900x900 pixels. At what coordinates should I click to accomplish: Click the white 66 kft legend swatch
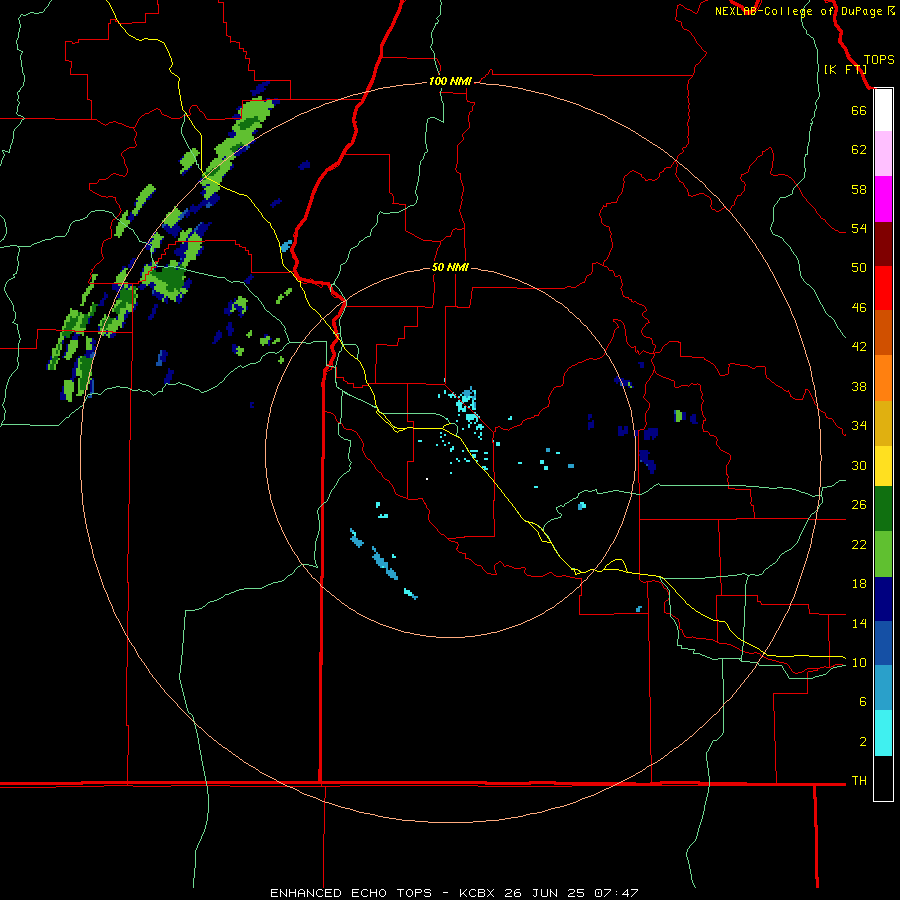tap(883, 110)
